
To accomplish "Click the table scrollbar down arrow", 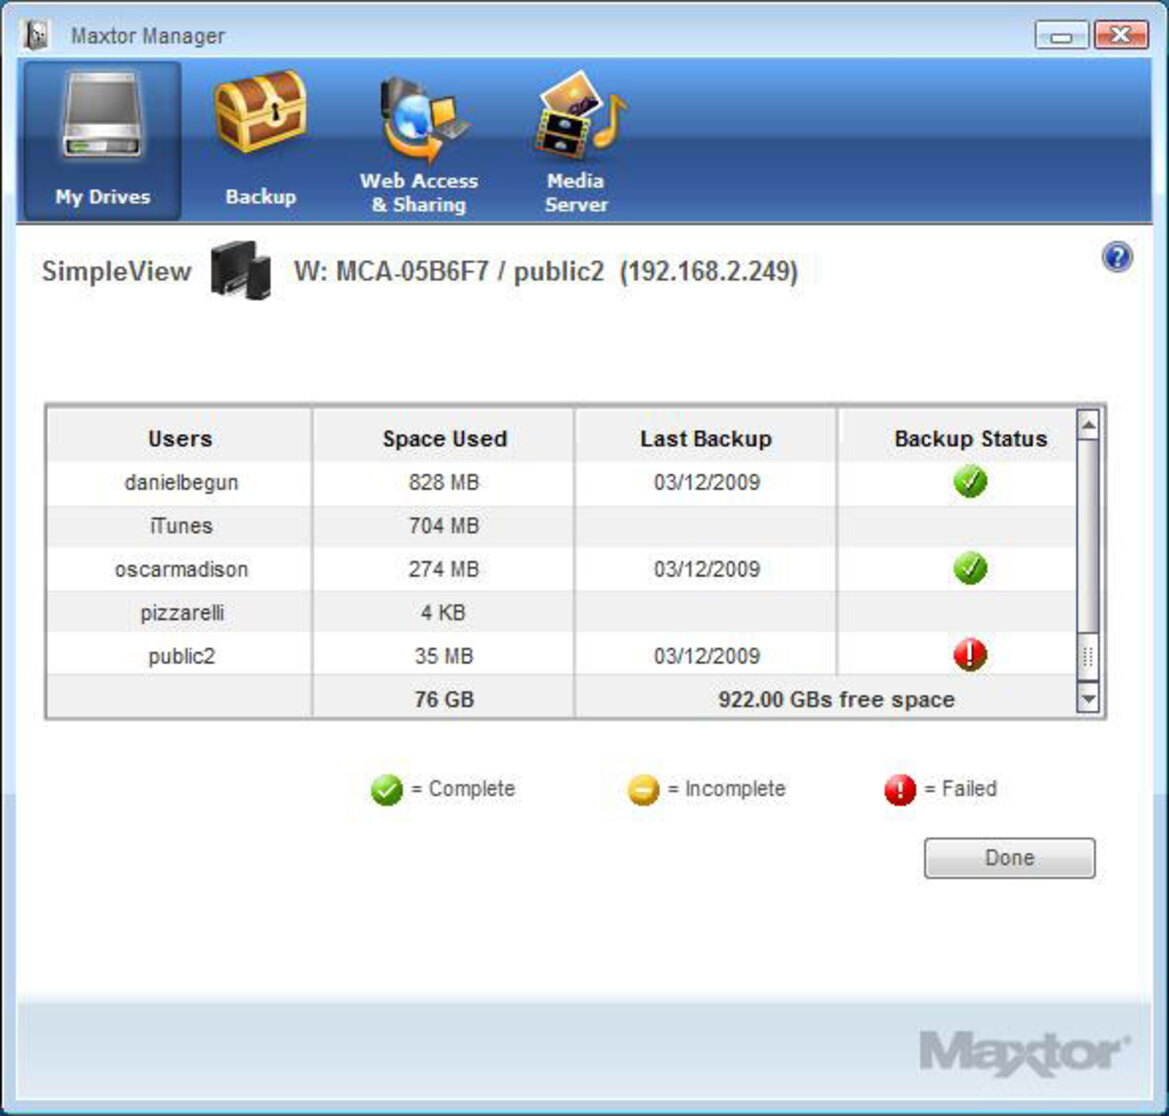I will pyautogui.click(x=1088, y=699).
